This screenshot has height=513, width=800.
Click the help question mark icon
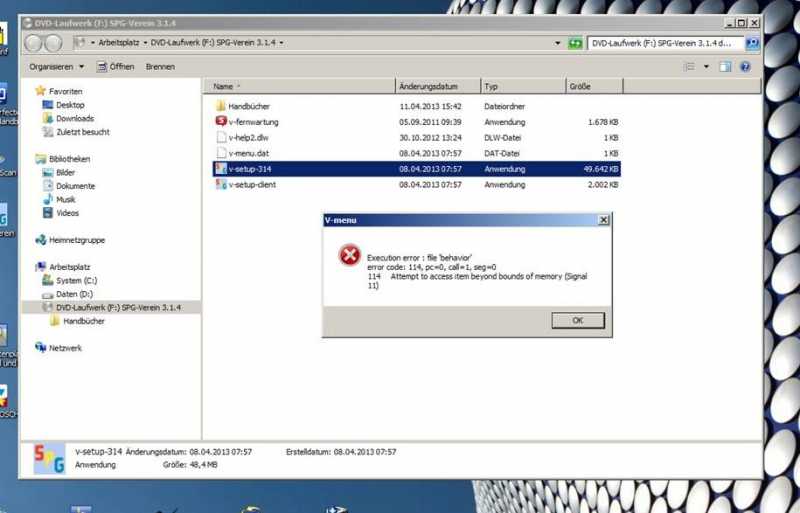pos(746,67)
